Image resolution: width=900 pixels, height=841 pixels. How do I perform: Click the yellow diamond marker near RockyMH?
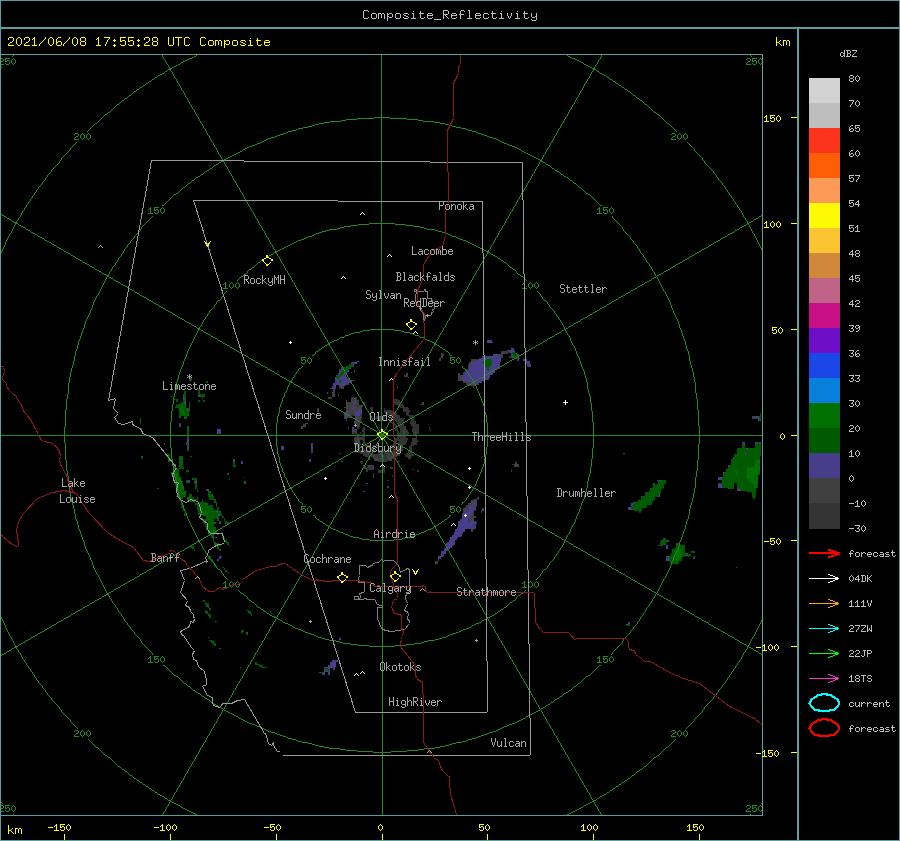point(267,261)
